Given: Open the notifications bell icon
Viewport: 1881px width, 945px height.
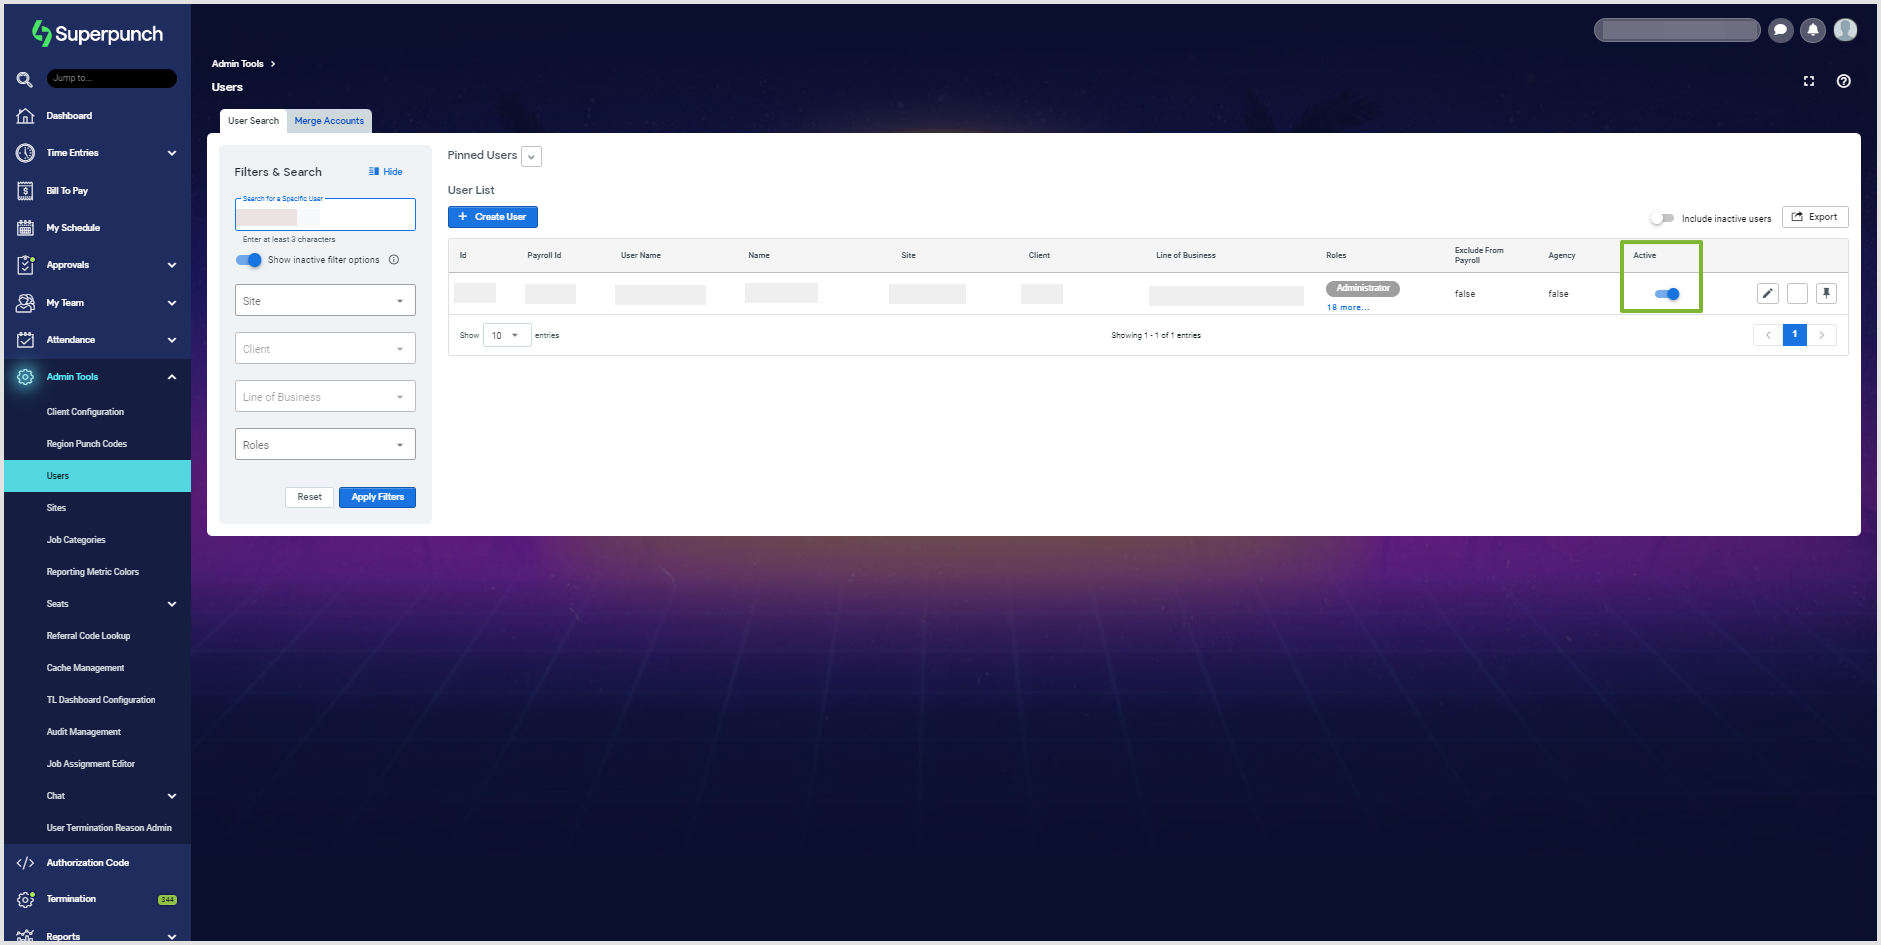Looking at the screenshot, I should (1812, 30).
